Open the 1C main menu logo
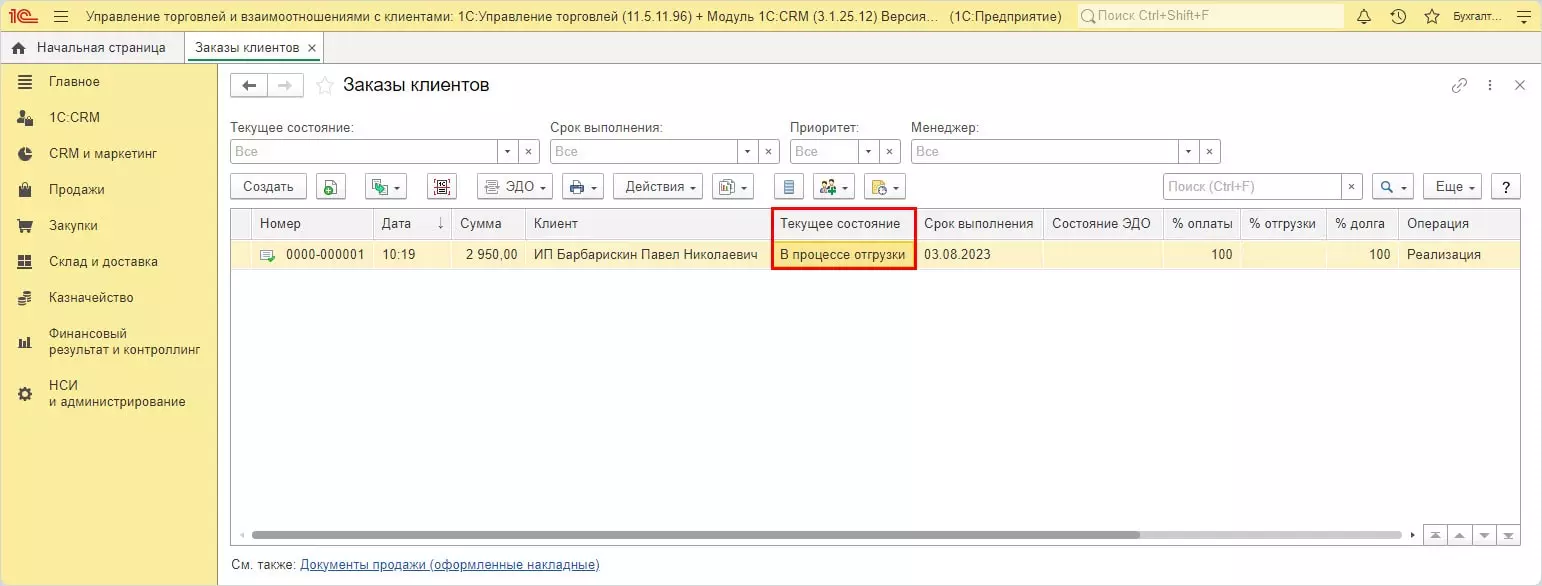Viewport: 1542px width, 586px height. 24,16
